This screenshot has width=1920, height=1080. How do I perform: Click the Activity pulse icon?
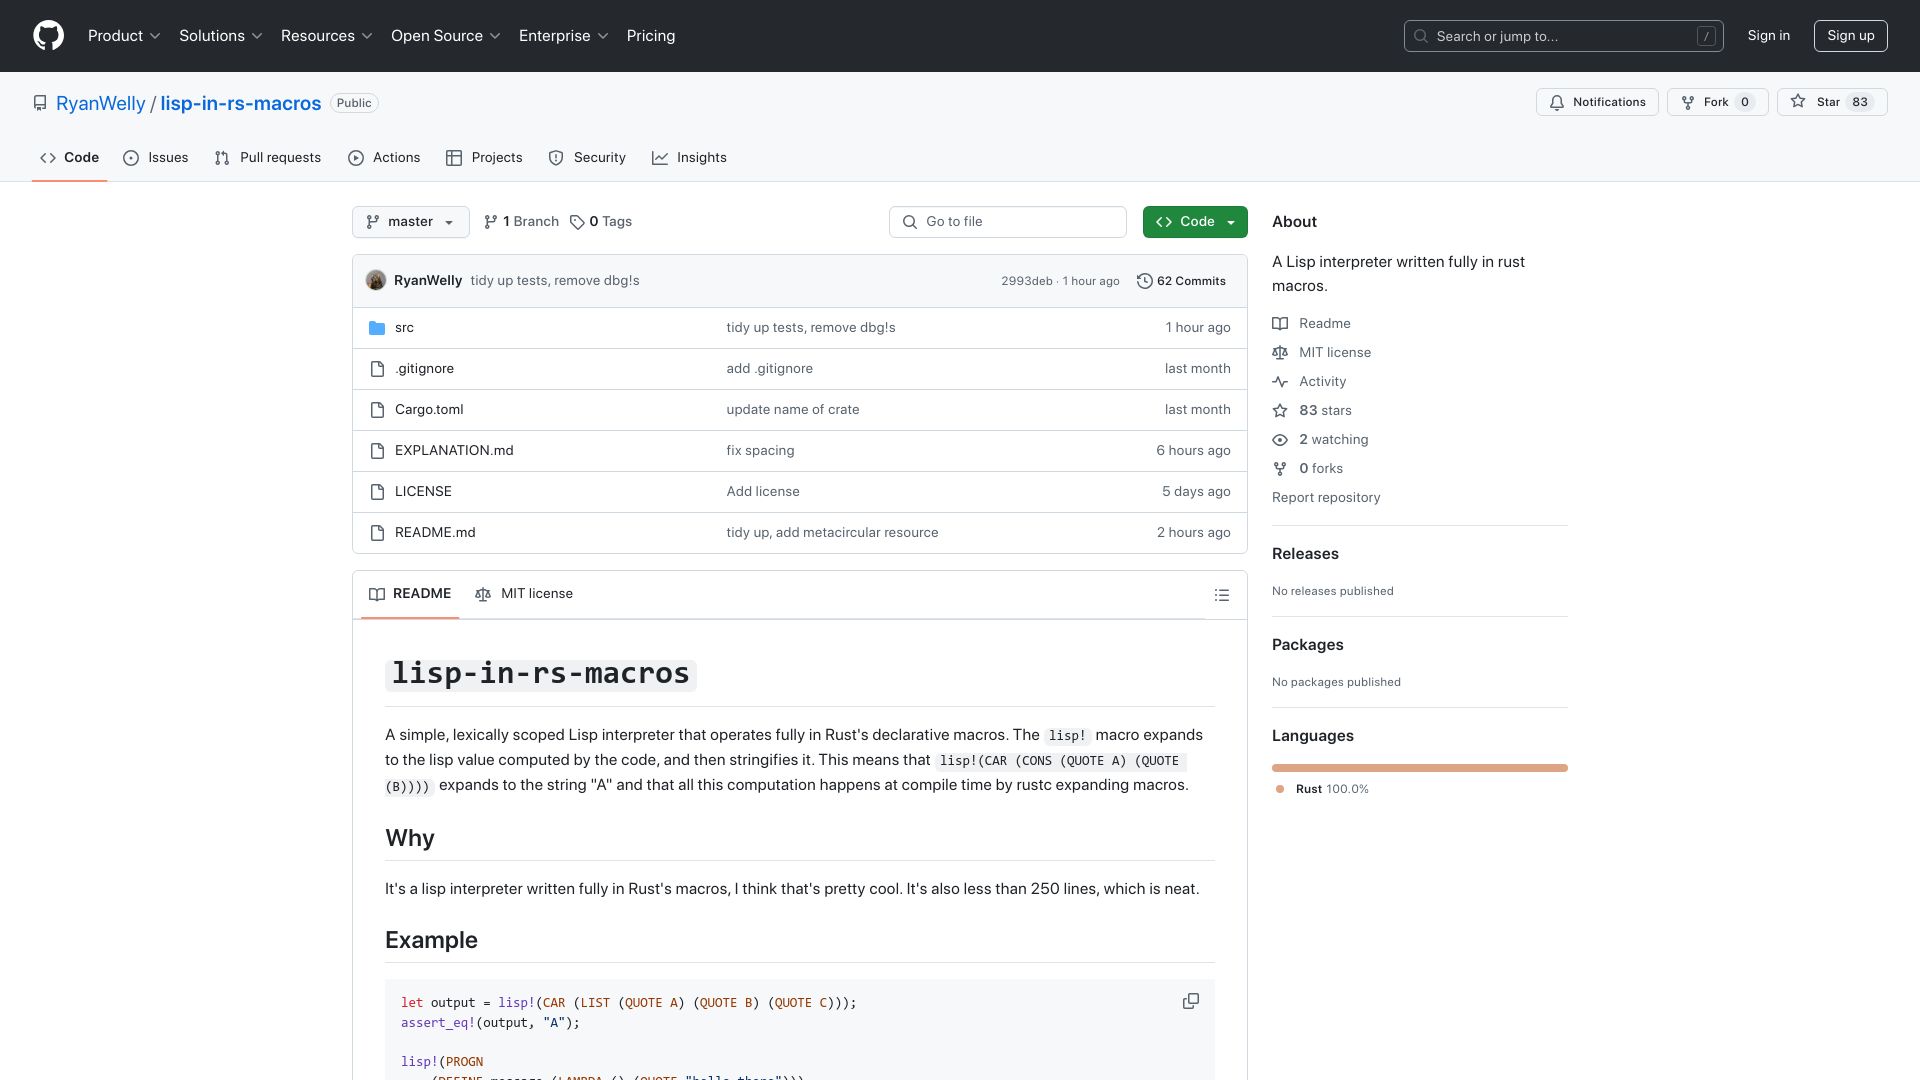click(x=1280, y=382)
